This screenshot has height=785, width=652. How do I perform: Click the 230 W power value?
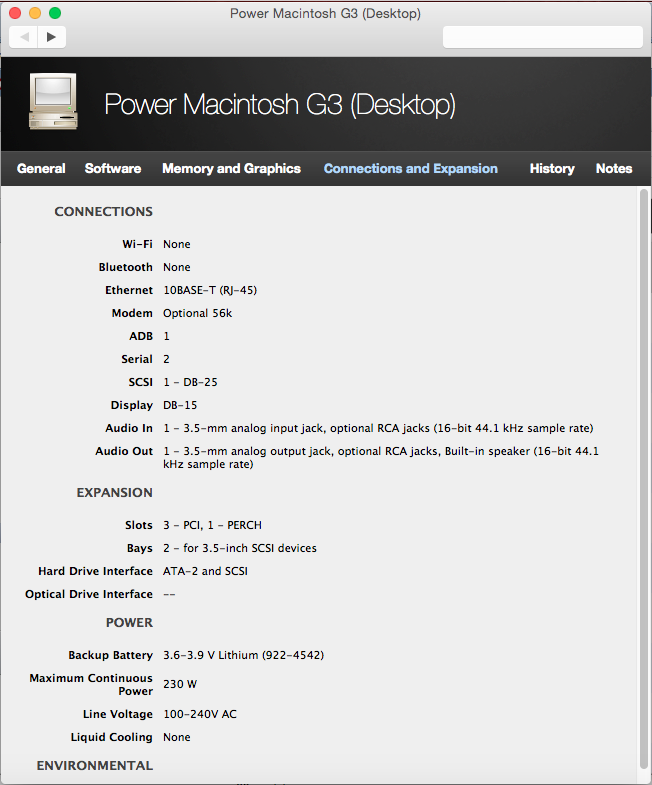coord(180,684)
